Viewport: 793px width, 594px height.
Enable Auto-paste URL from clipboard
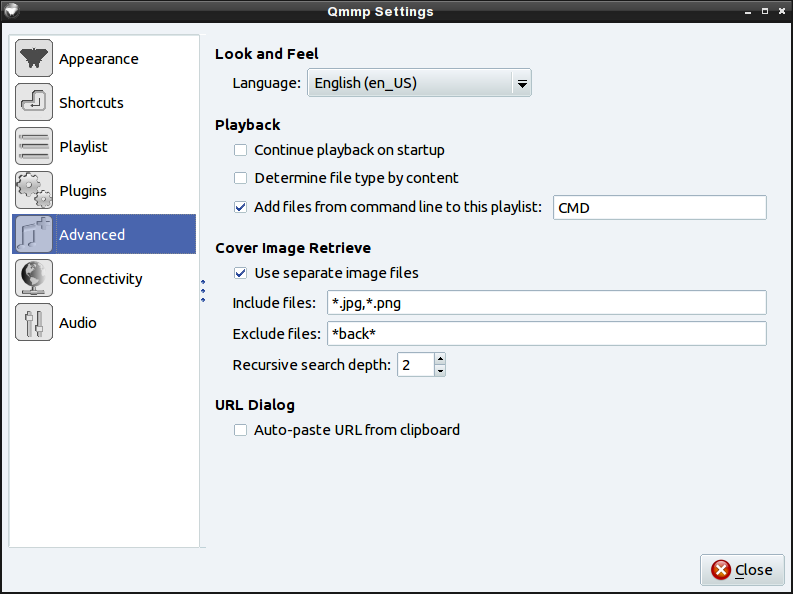point(240,430)
